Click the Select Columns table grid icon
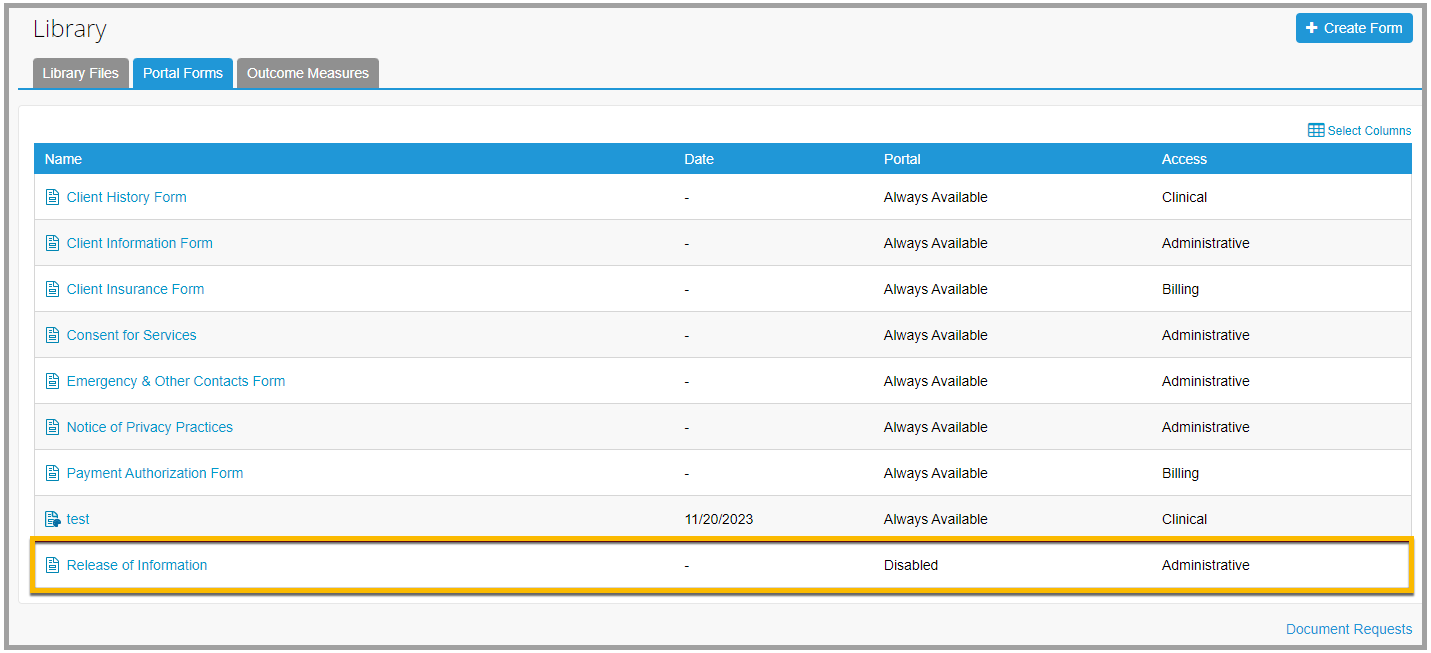1431x653 pixels. [x=1316, y=131]
